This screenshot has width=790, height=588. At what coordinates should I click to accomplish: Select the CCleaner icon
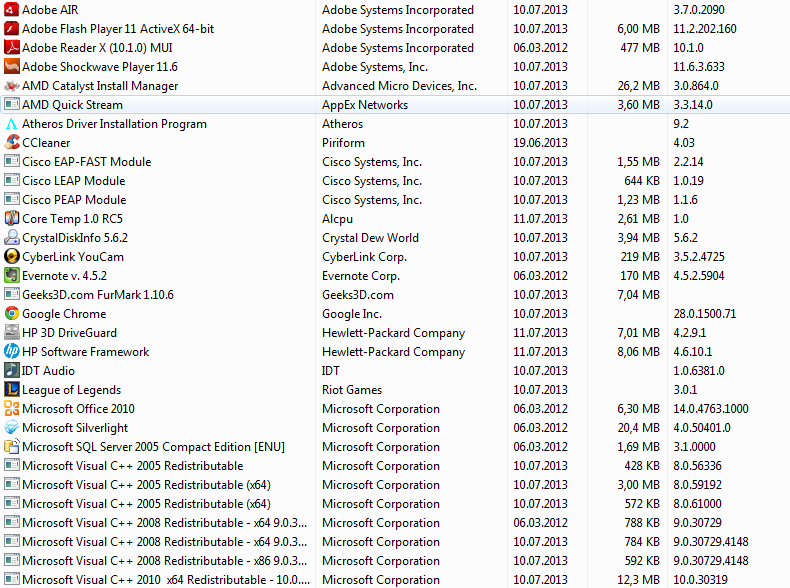pyautogui.click(x=12, y=143)
